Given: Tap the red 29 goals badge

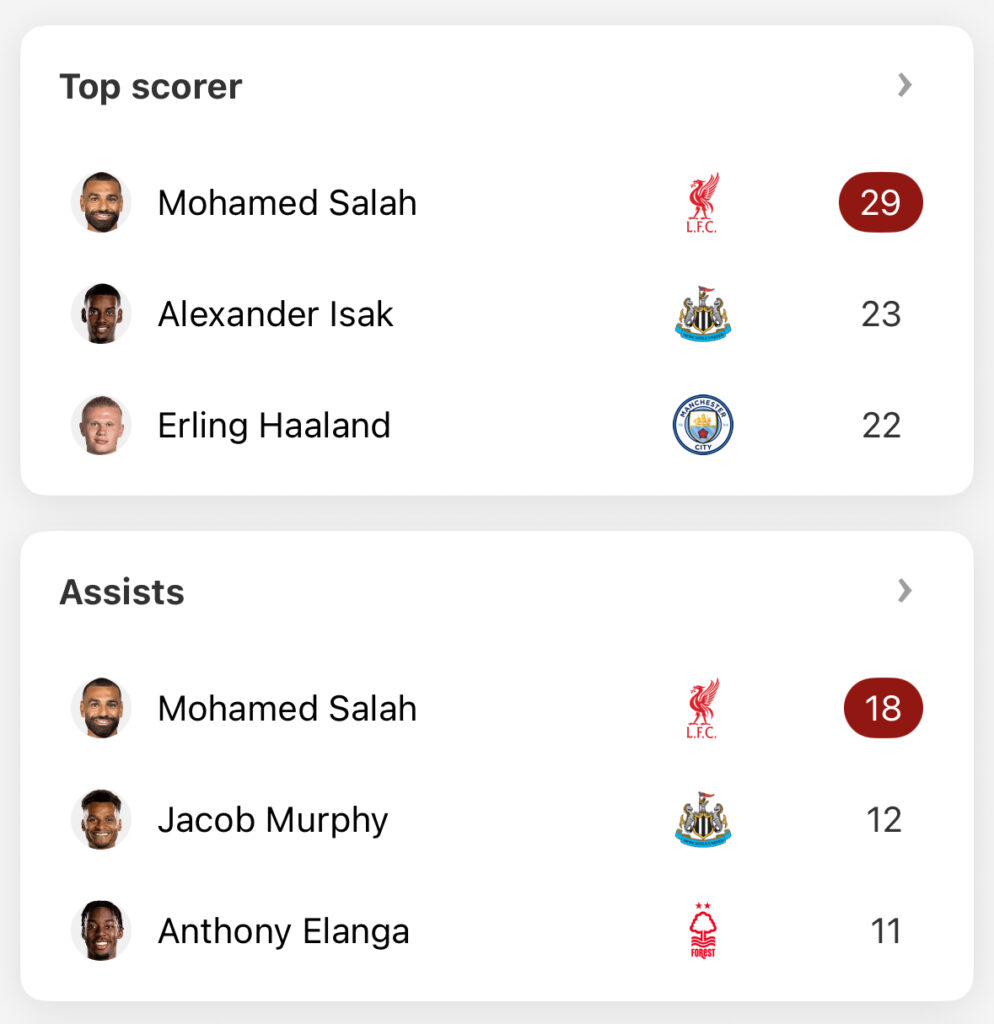Looking at the screenshot, I should [880, 202].
